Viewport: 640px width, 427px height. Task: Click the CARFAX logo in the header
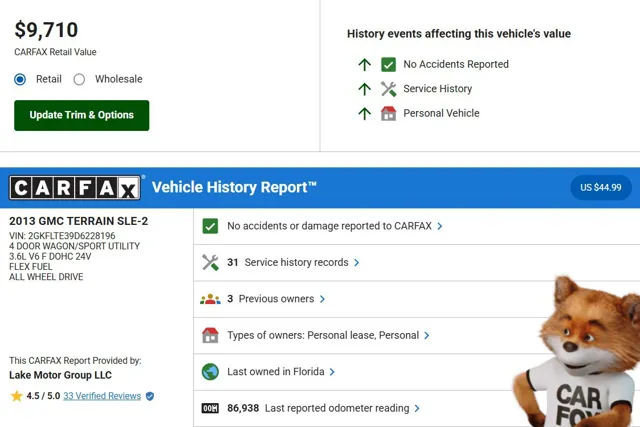tap(76, 188)
